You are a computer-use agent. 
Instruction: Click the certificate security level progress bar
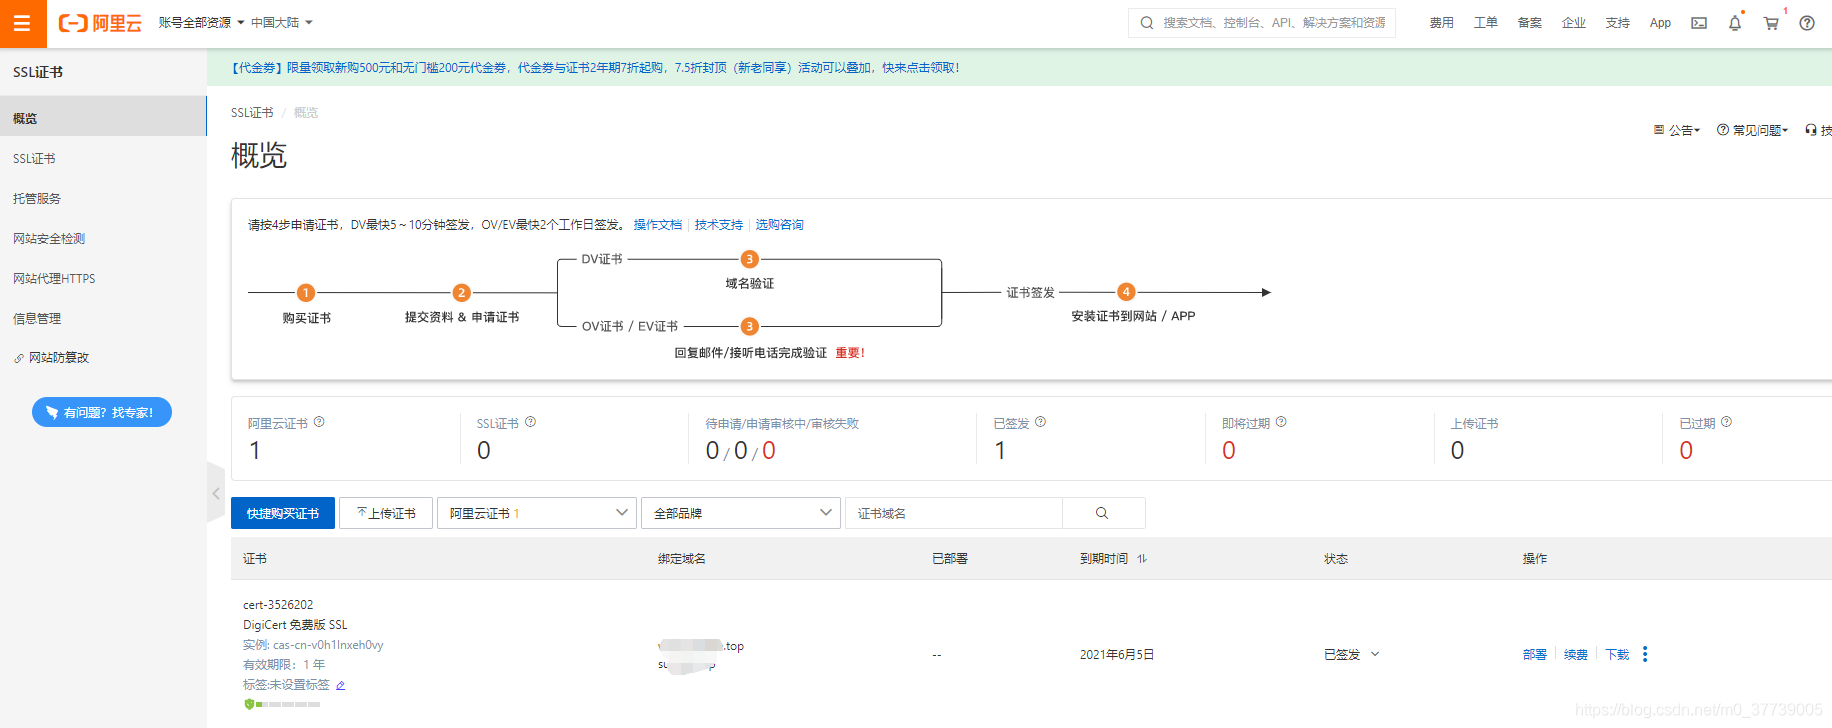pyautogui.click(x=288, y=705)
